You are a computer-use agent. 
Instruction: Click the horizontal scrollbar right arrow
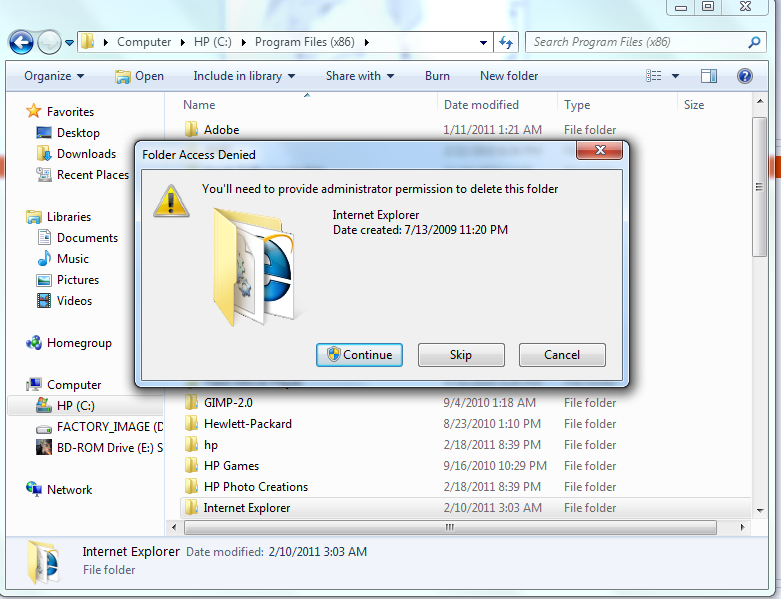pyautogui.click(x=742, y=527)
